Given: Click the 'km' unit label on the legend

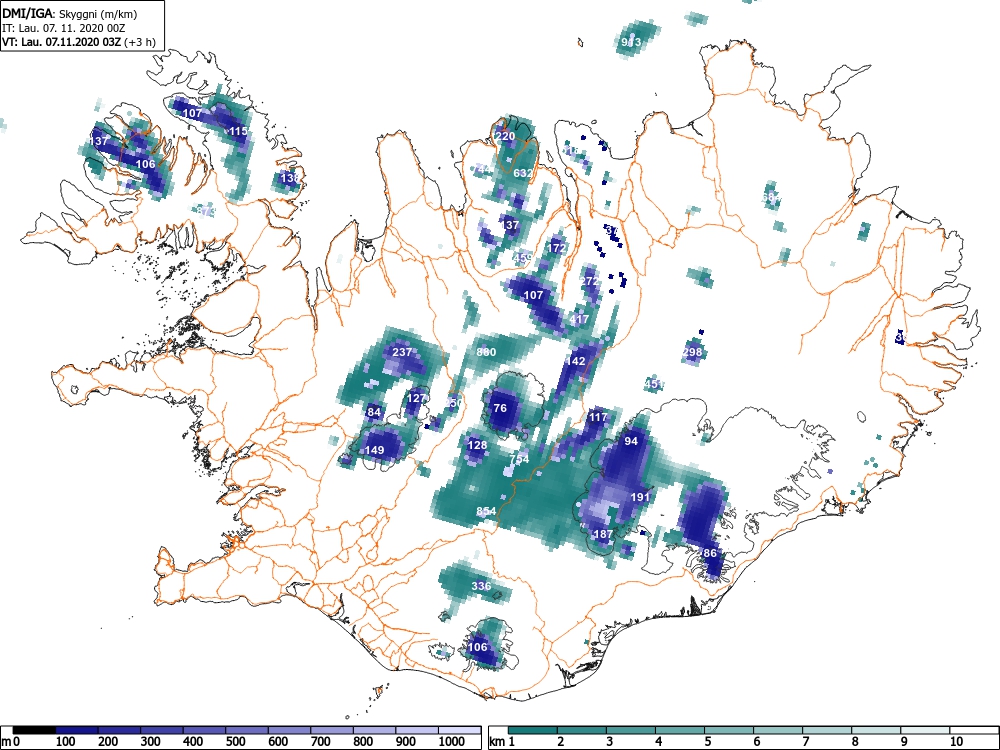Looking at the screenshot, I should (x=497, y=742).
